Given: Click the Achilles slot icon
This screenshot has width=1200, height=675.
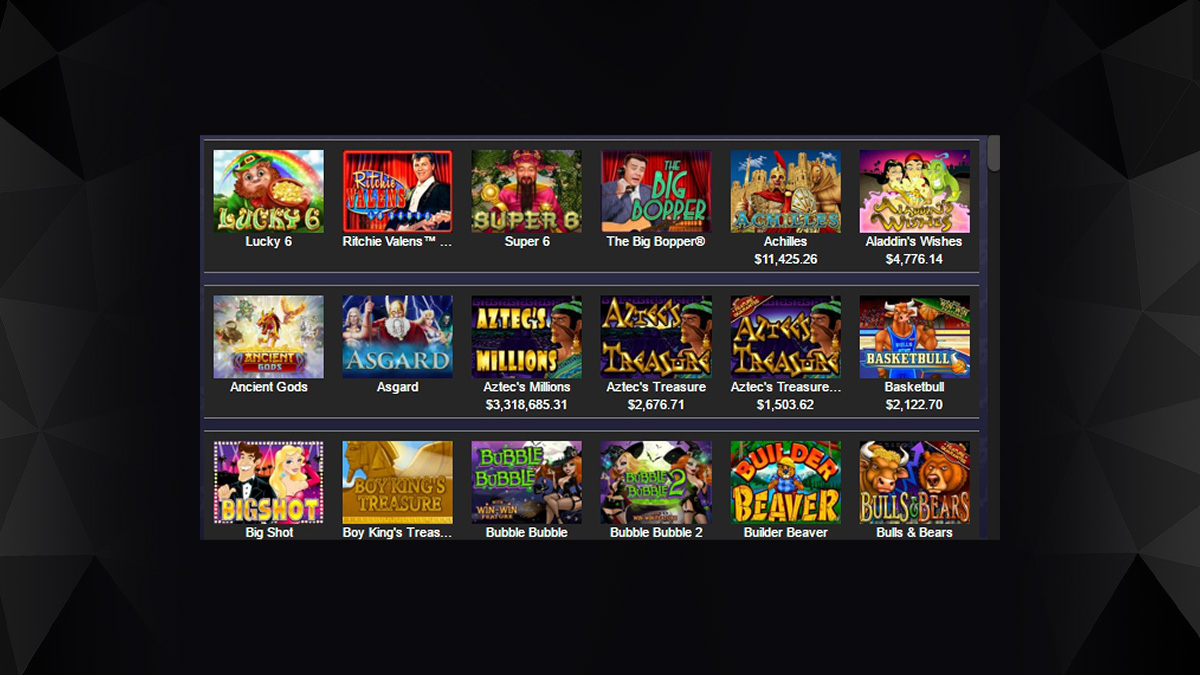Looking at the screenshot, I should (786, 191).
